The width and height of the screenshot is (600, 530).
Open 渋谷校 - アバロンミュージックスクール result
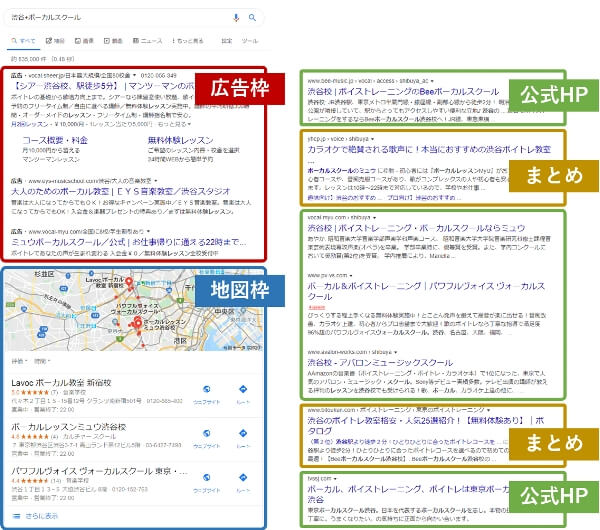pos(380,362)
